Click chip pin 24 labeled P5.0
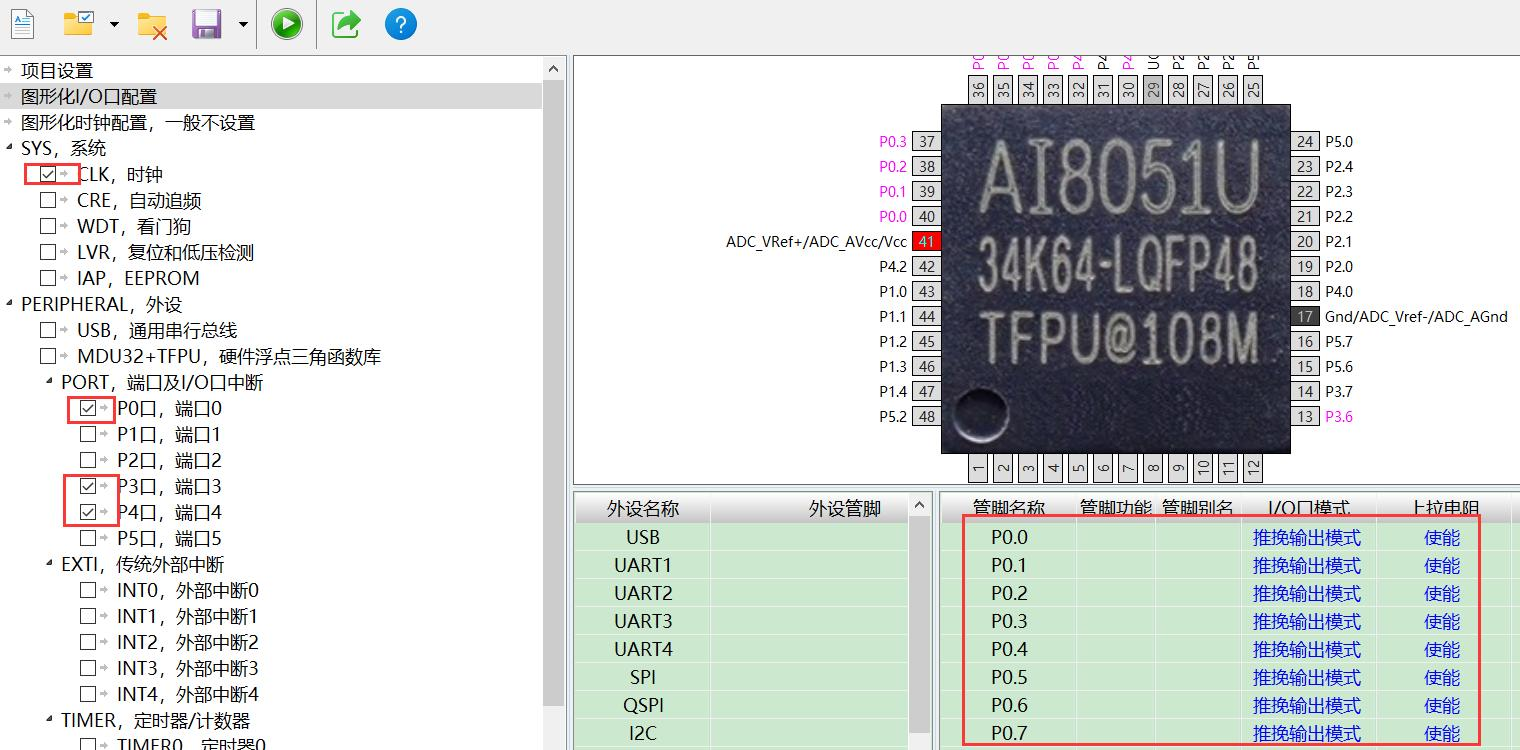 click(1305, 142)
